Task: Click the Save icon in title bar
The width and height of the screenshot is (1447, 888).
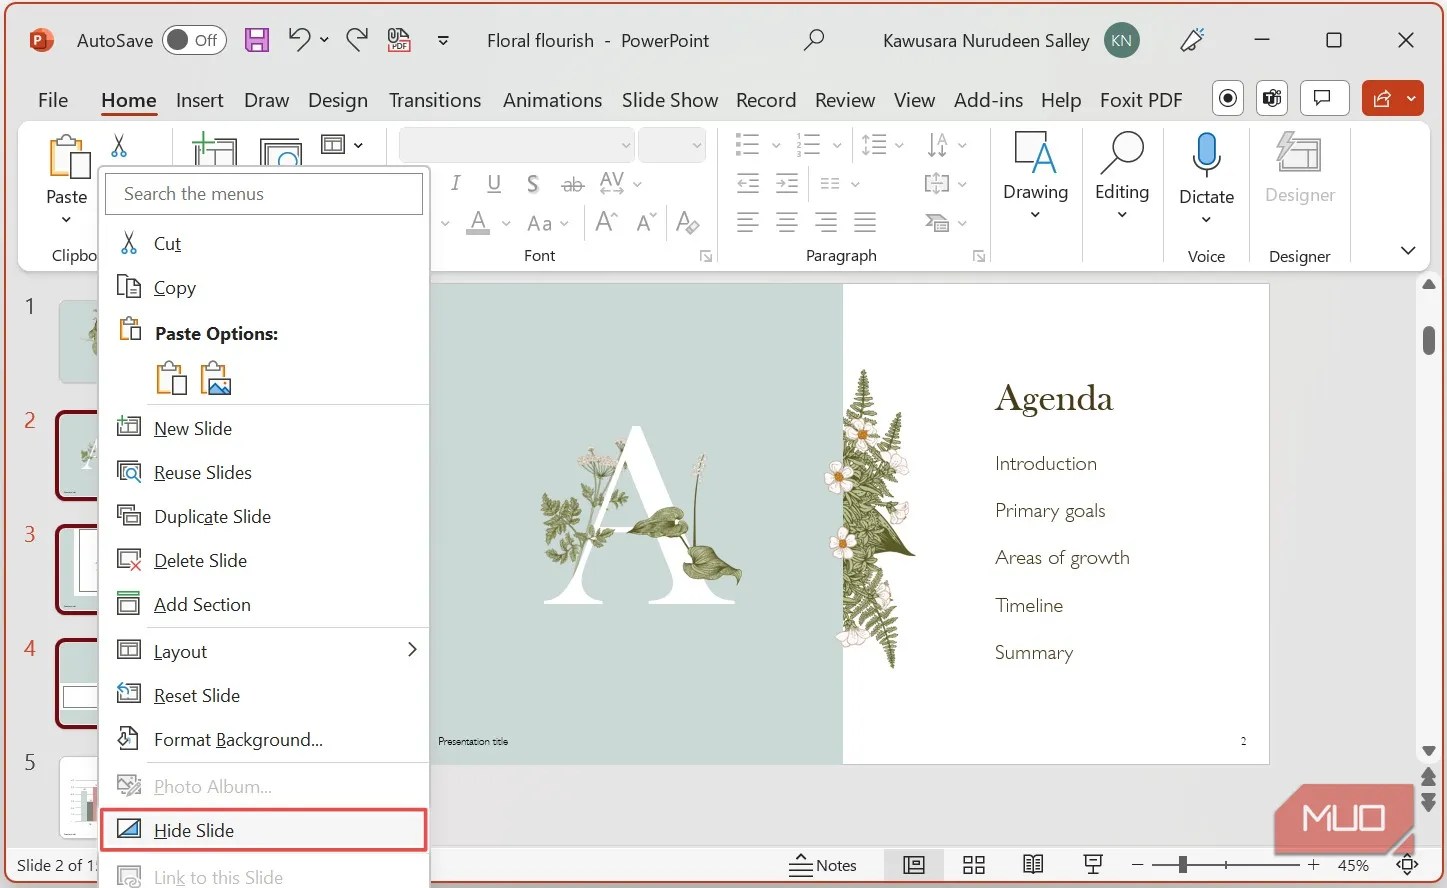Action: click(257, 40)
